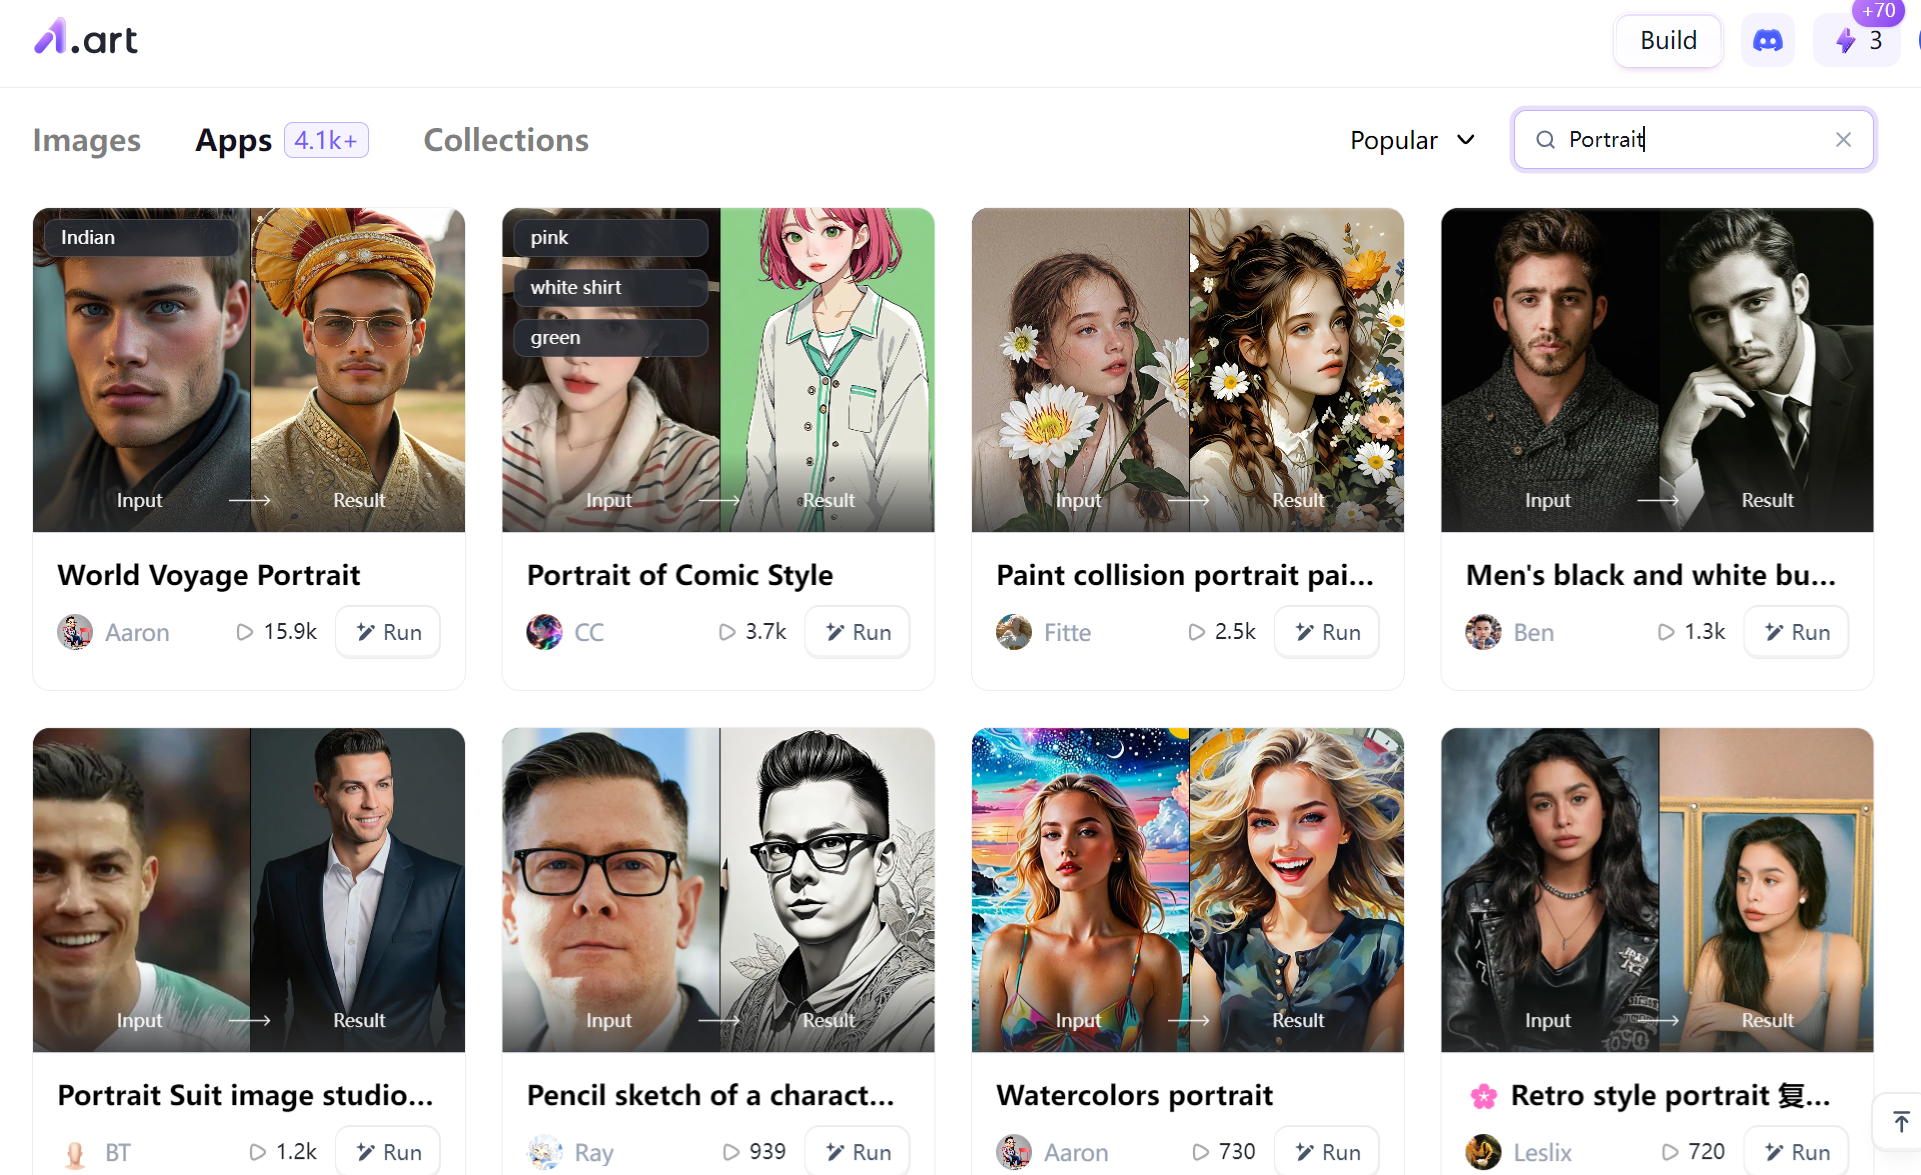Click the 720 run count play icon
This screenshot has height=1175, width=1921.
click(1669, 1152)
